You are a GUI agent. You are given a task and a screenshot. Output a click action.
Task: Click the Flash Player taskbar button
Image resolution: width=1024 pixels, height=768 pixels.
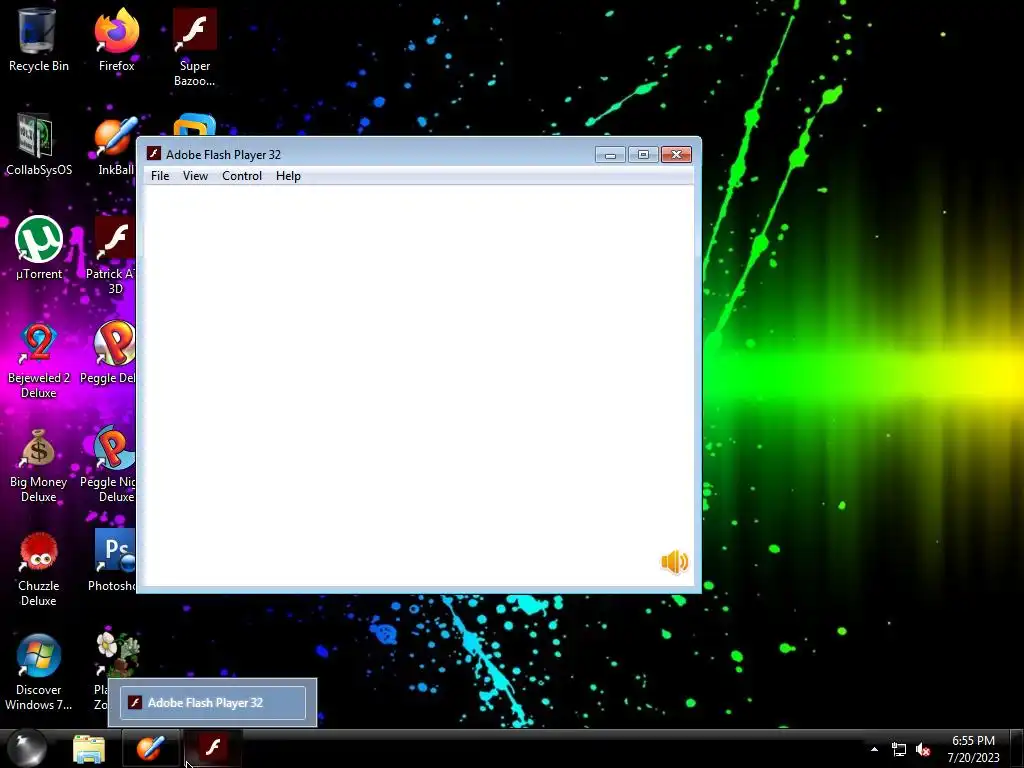tap(212, 749)
